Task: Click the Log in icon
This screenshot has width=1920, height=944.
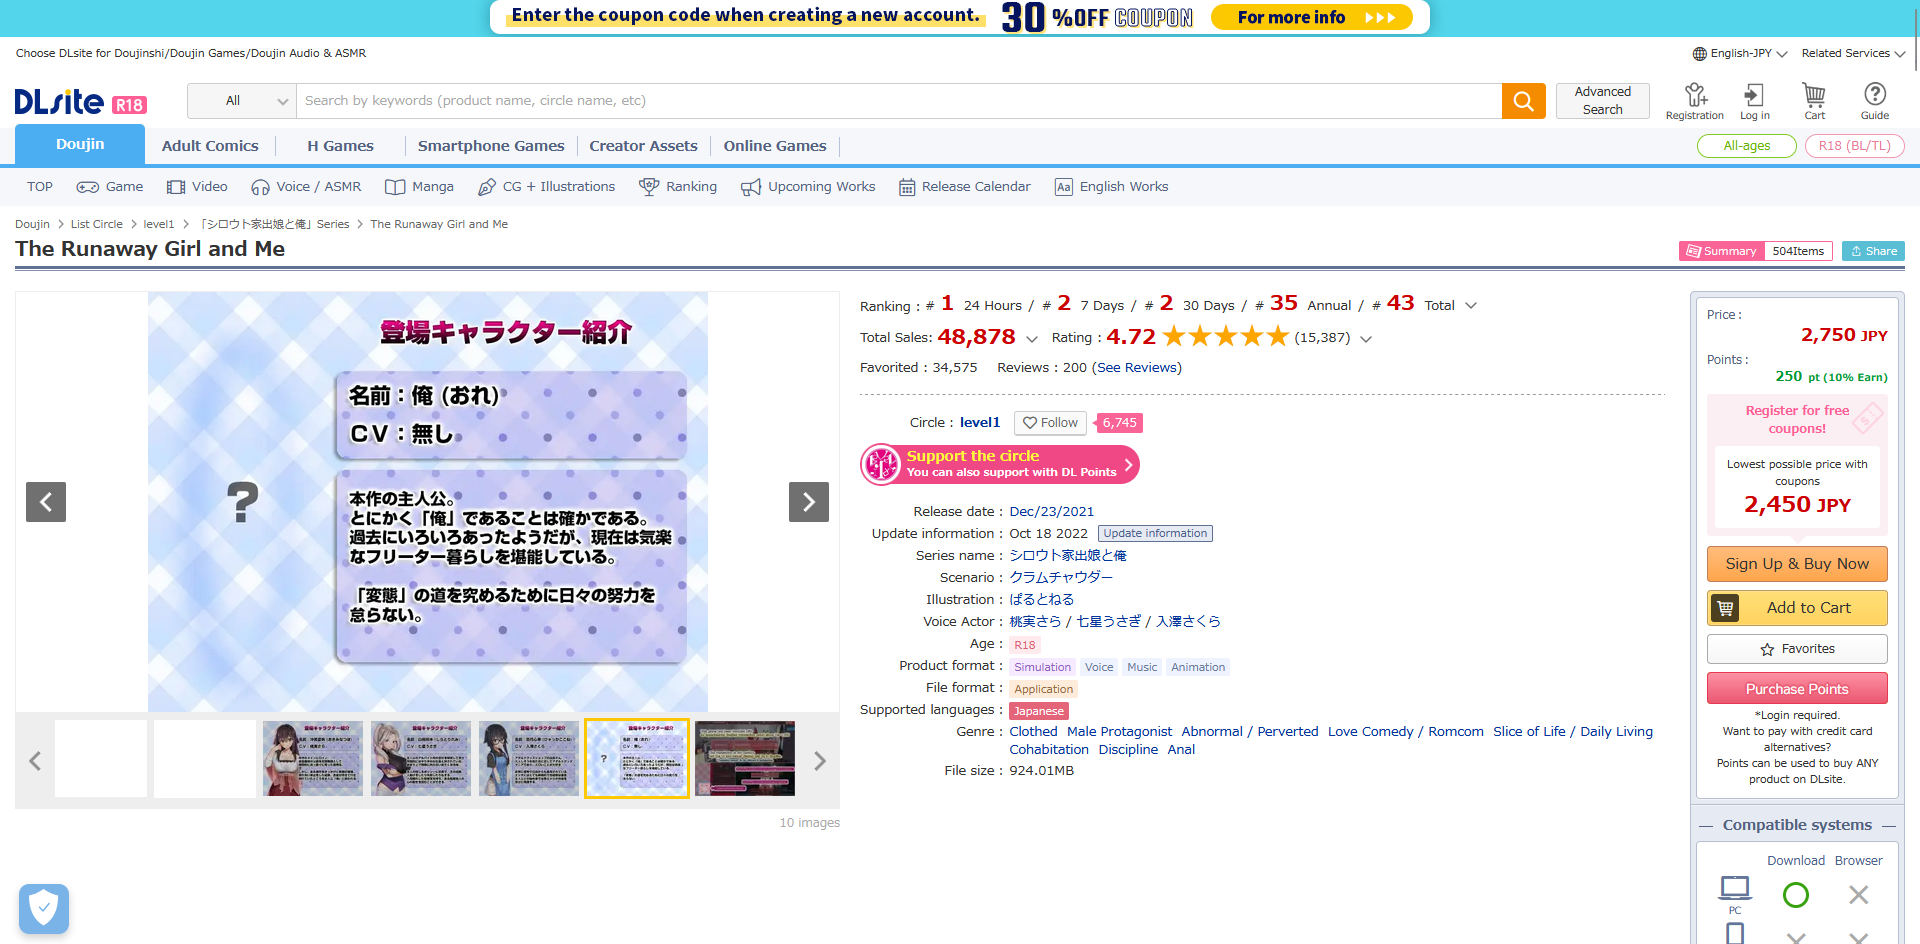Action: pos(1754,101)
